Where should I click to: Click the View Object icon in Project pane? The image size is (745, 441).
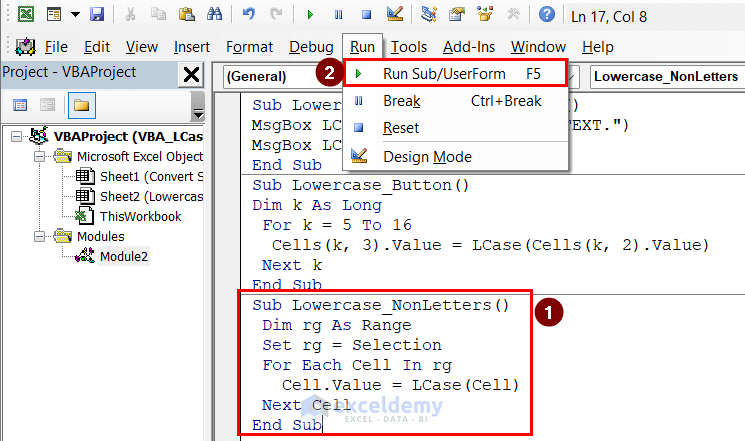pos(48,105)
